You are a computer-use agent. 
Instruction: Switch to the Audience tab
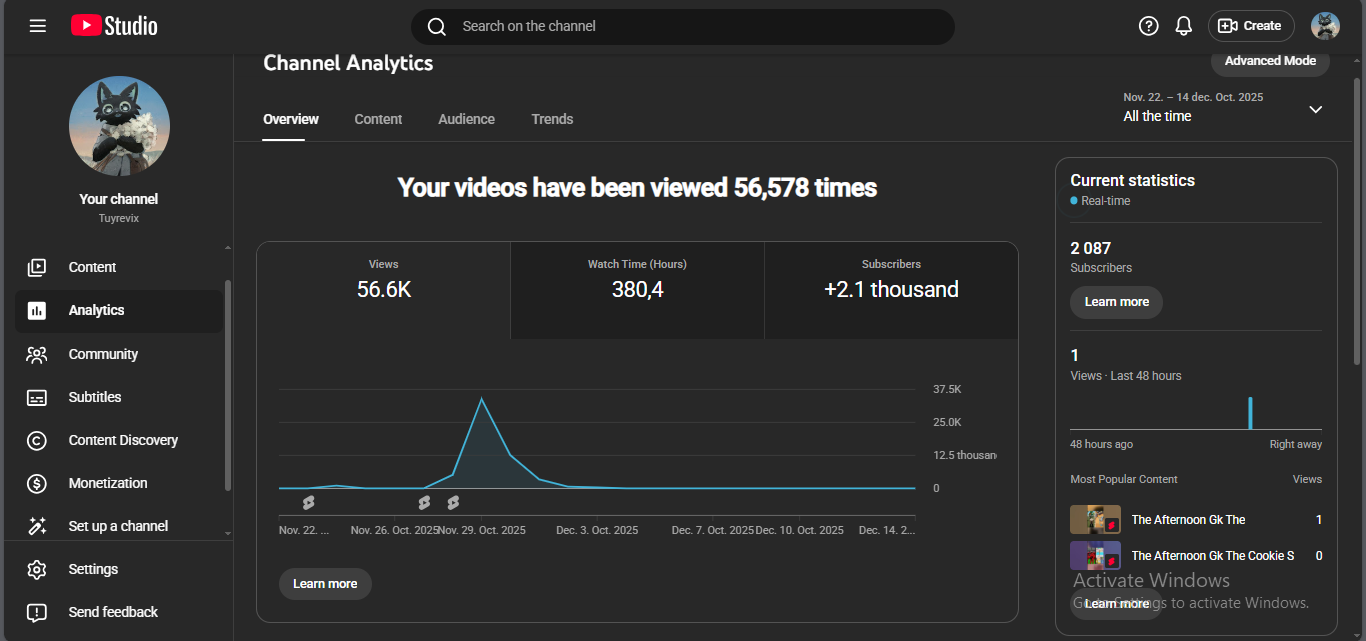(466, 119)
